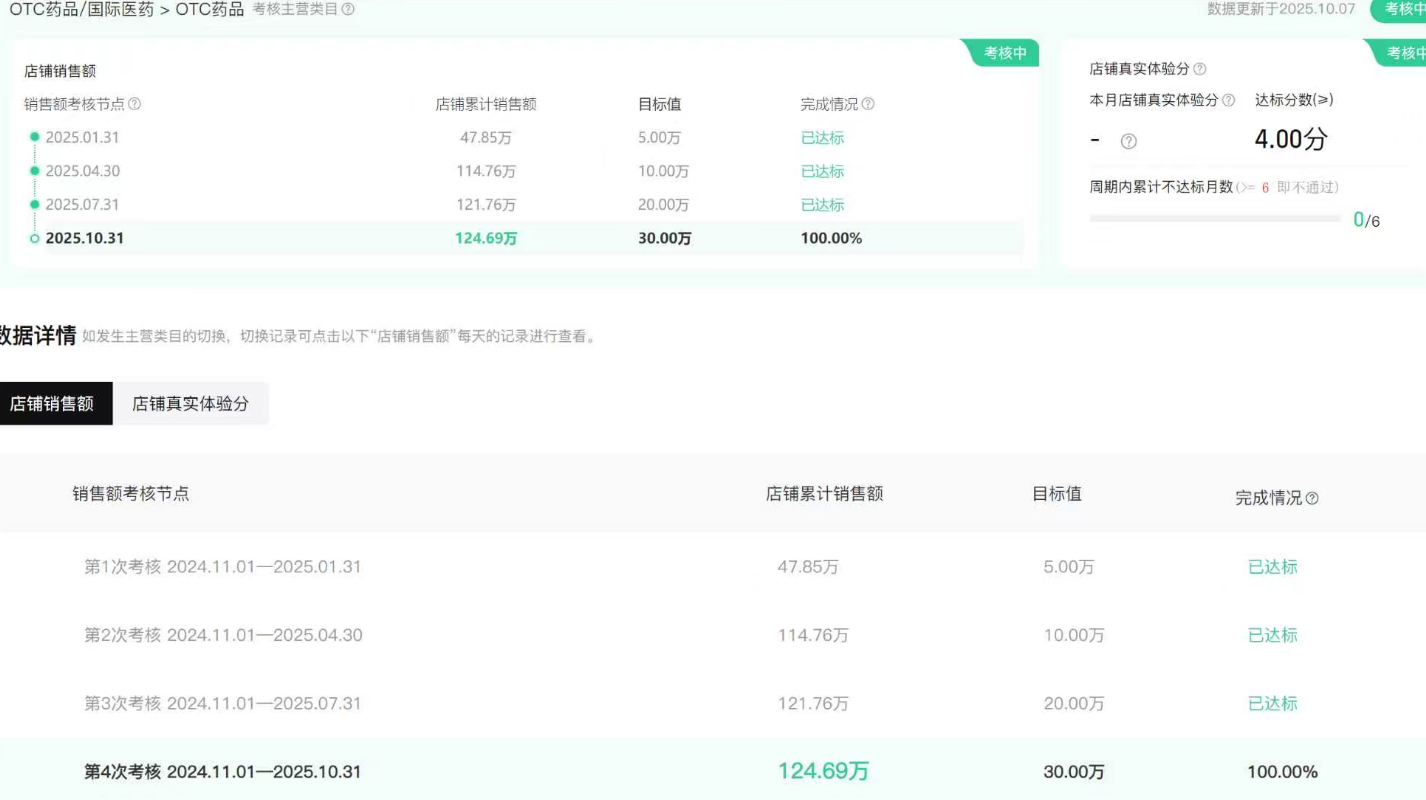The width and height of the screenshot is (1426, 800).
Task: Click help icon next to 本月店铺真实体验分
Action: click(1229, 100)
